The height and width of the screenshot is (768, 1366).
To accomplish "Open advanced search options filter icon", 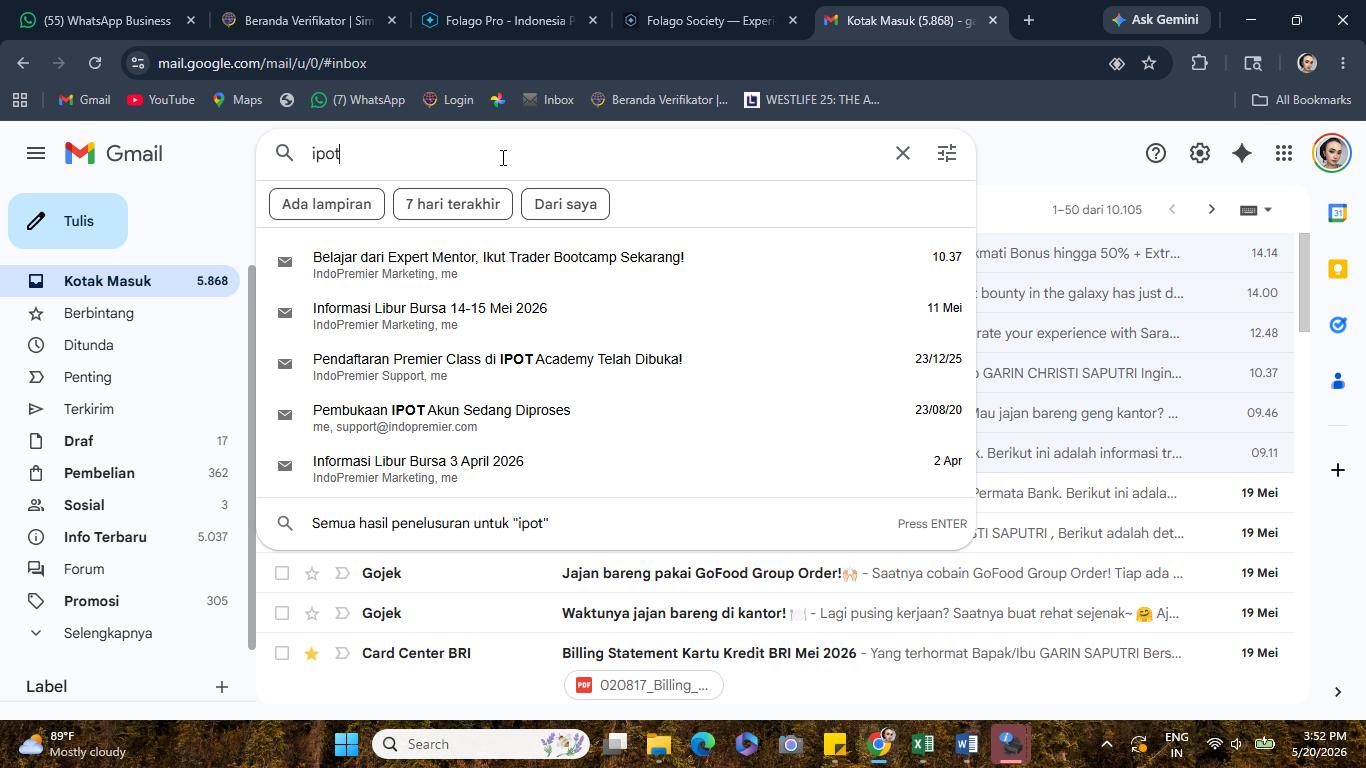I will 946,153.
